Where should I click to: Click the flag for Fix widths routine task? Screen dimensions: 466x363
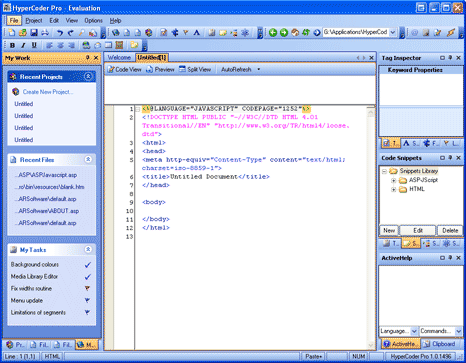tap(87, 289)
